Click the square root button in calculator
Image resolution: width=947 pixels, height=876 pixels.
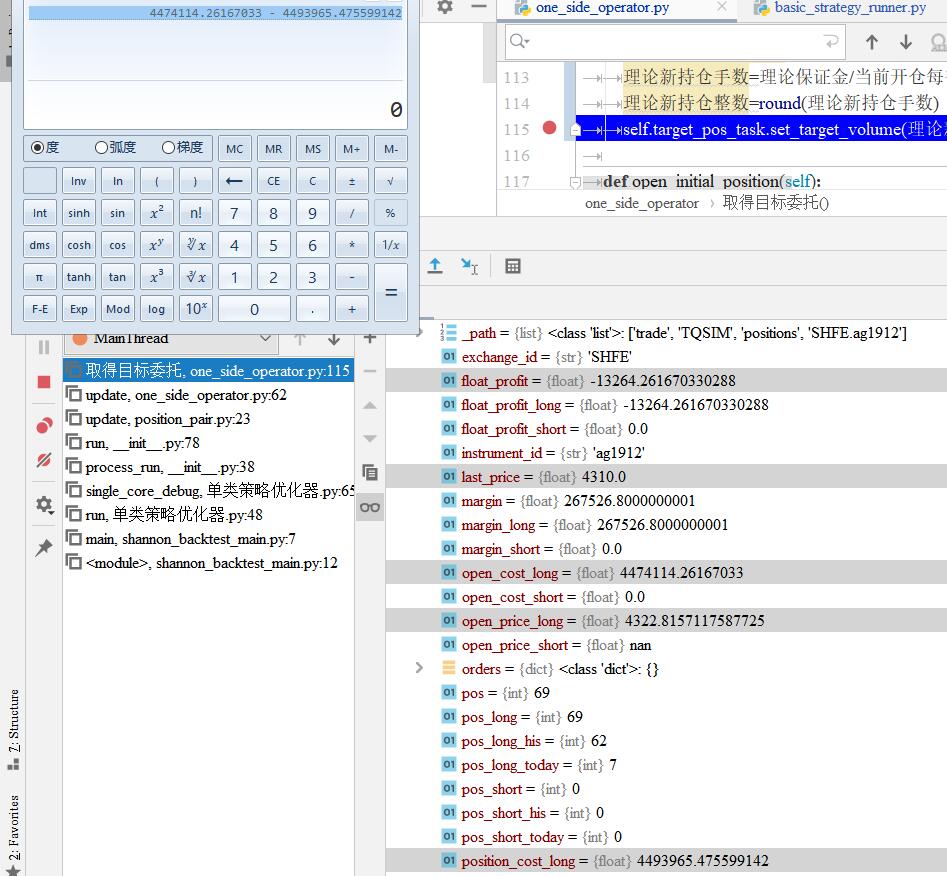pyautogui.click(x=391, y=181)
